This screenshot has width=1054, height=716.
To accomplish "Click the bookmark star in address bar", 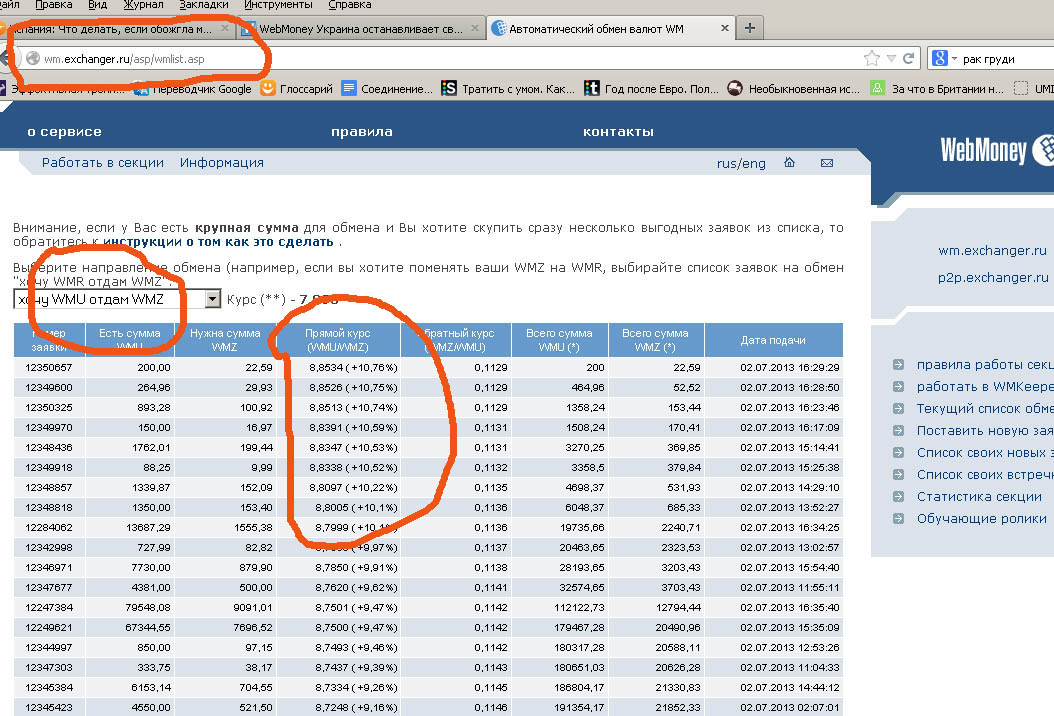I will [872, 58].
